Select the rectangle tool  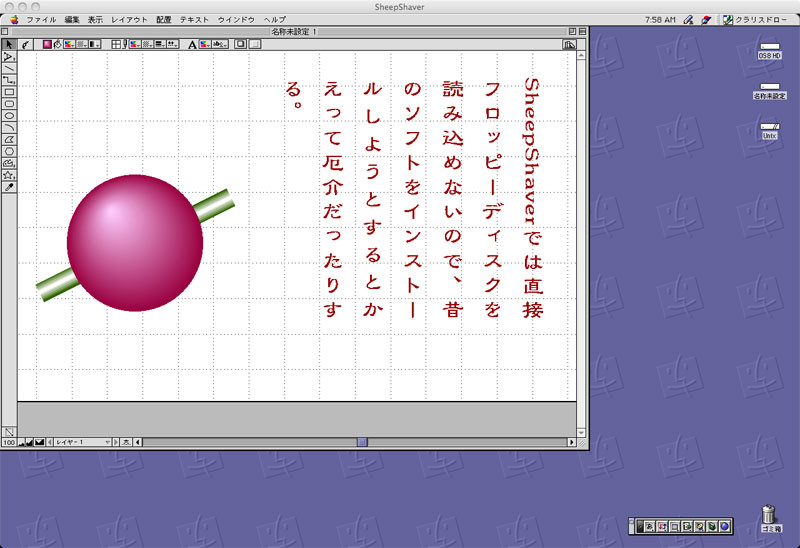9,92
